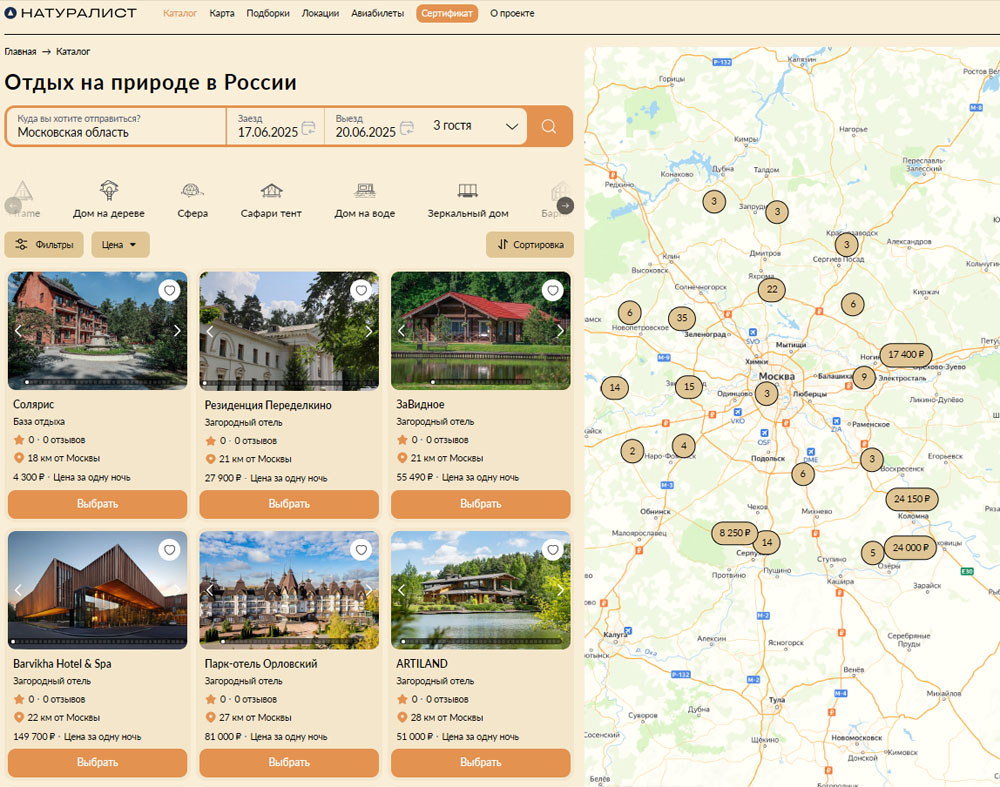
Task: Go to Главная breadcrumb link
Action: tap(20, 52)
